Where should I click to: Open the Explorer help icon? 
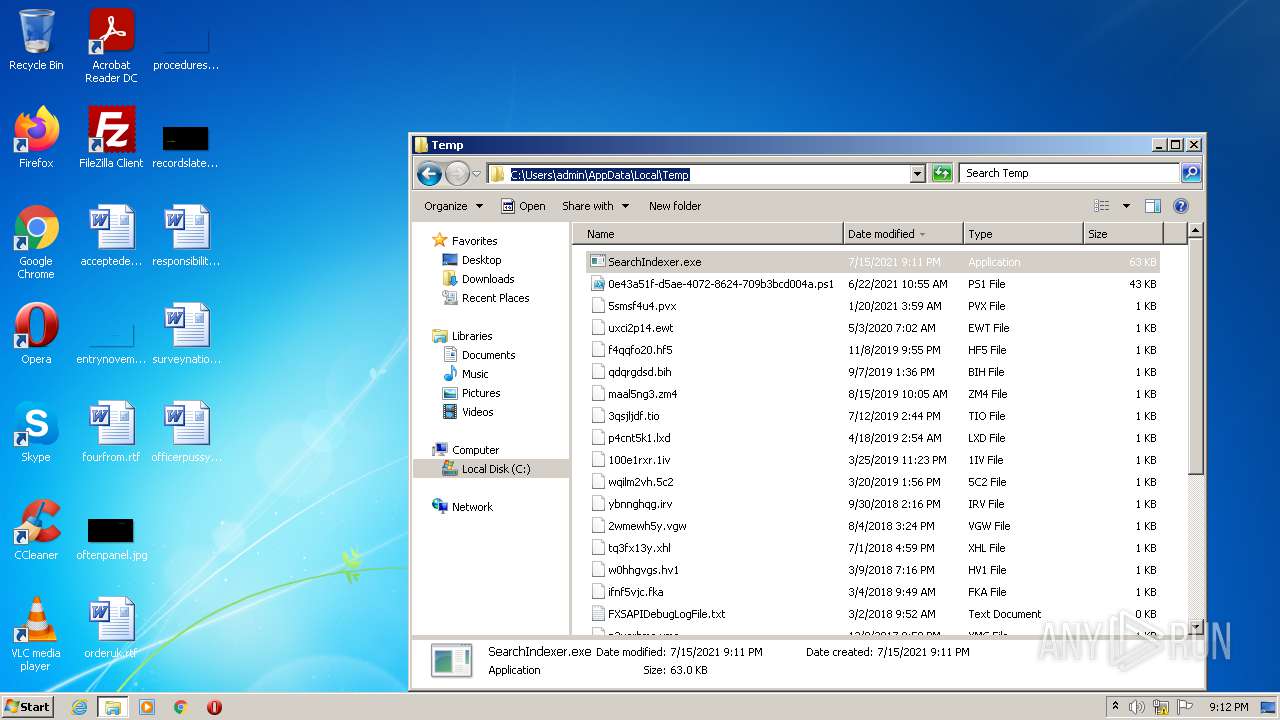tap(1180, 206)
